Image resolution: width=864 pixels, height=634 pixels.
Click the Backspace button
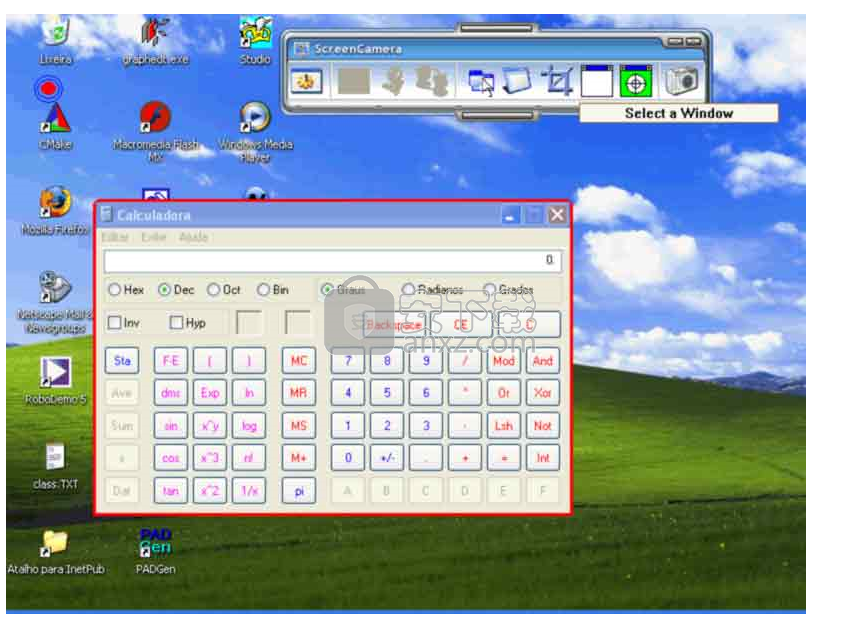[395, 324]
